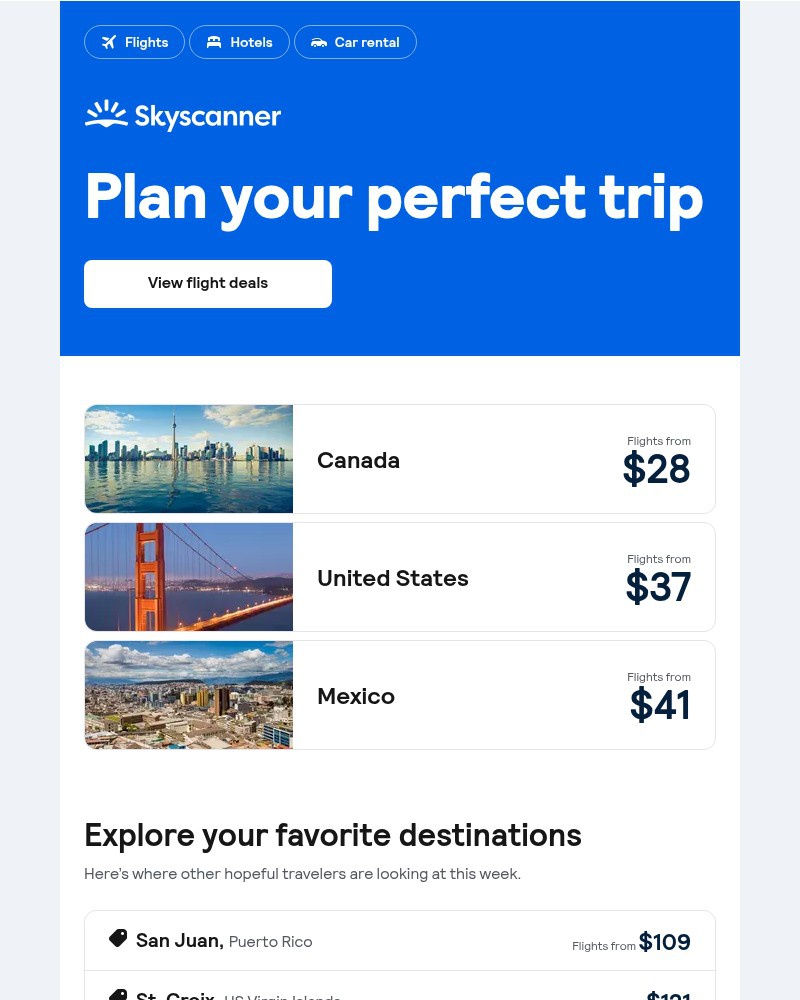Click the $37 United States flight price
Screen dimensions: 800x1000
point(658,586)
